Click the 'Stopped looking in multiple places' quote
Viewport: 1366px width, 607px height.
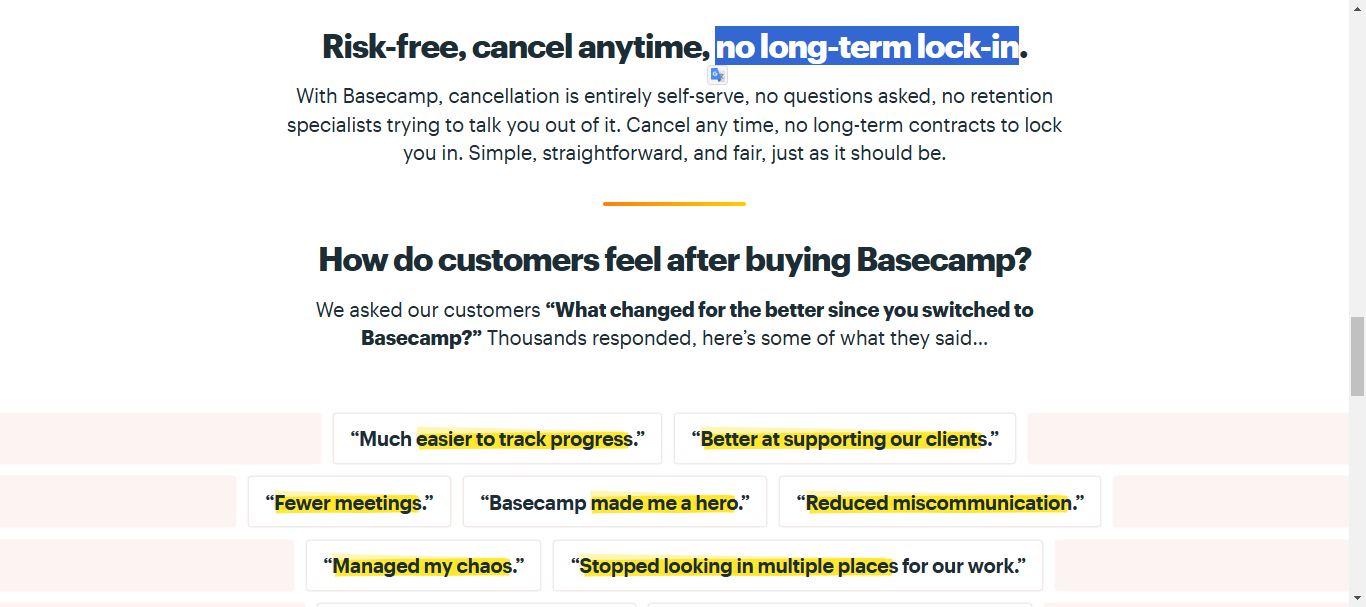798,565
